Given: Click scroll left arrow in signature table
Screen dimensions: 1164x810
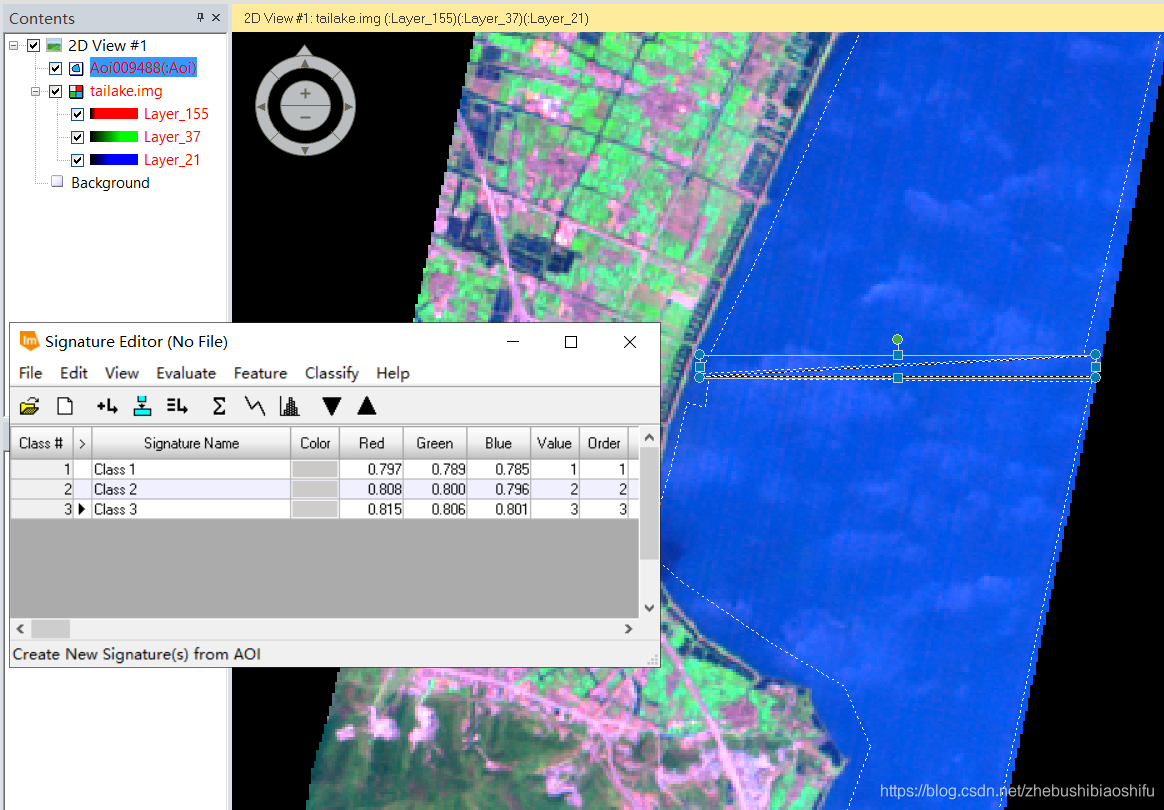Looking at the screenshot, I should coord(21,629).
